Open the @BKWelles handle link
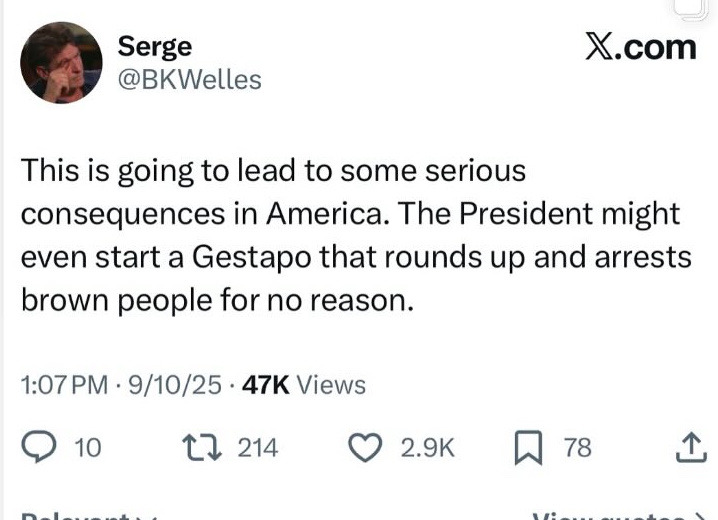 pos(189,79)
